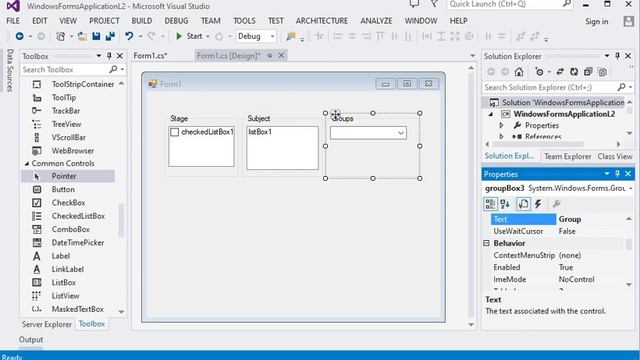Open the groupBox3 object selector dropdown
This screenshot has width=640, height=360.
(x=631, y=188)
